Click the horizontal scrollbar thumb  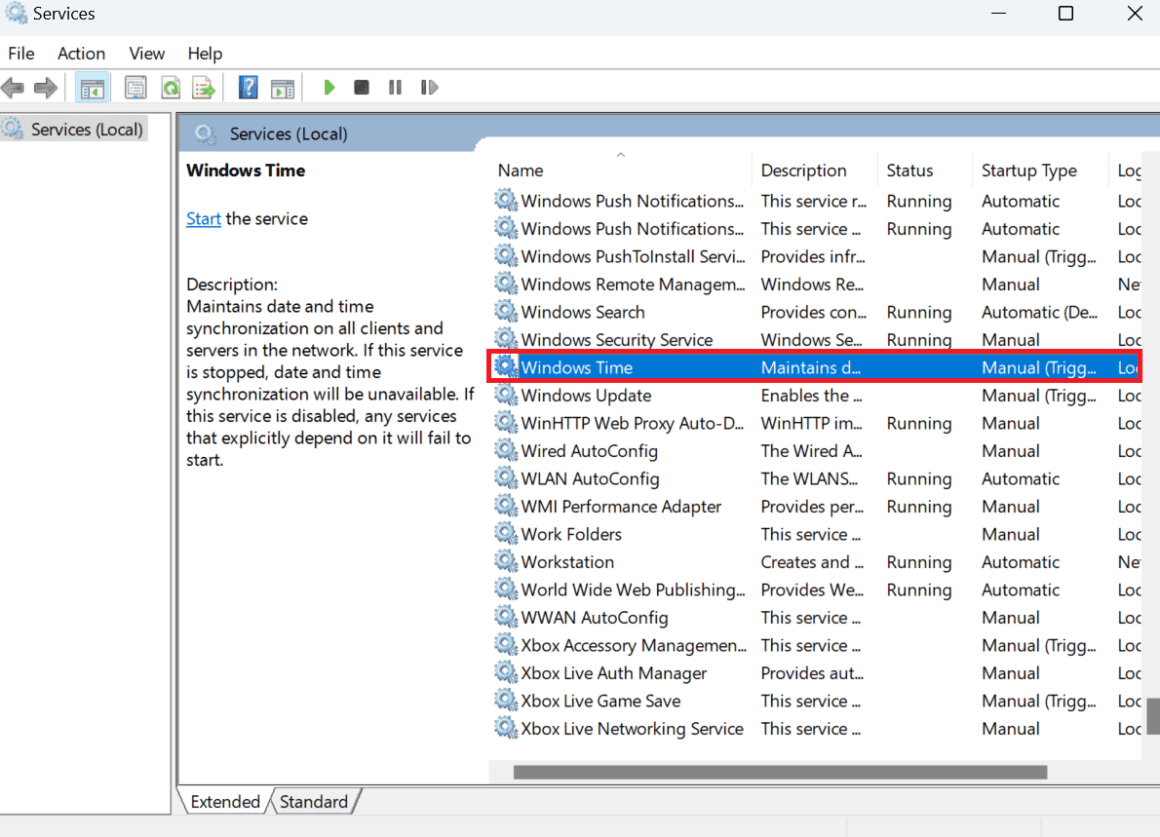[780, 772]
